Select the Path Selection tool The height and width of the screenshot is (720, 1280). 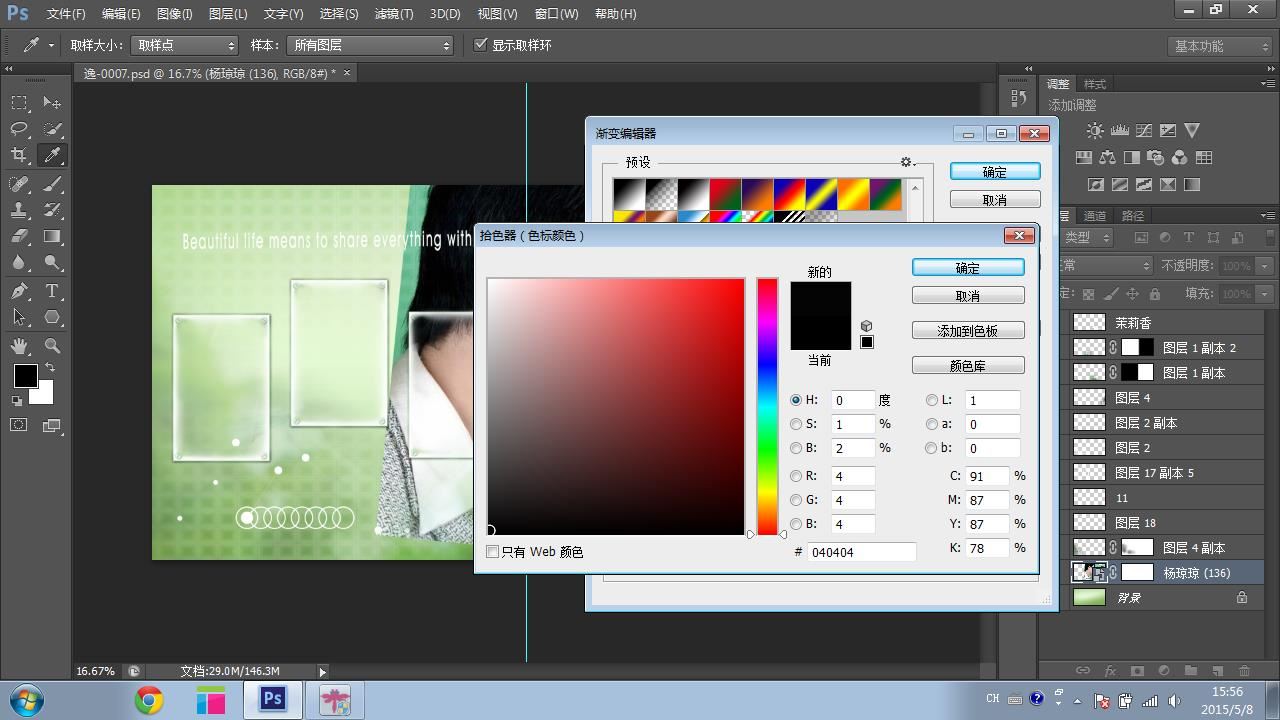pyautogui.click(x=19, y=317)
